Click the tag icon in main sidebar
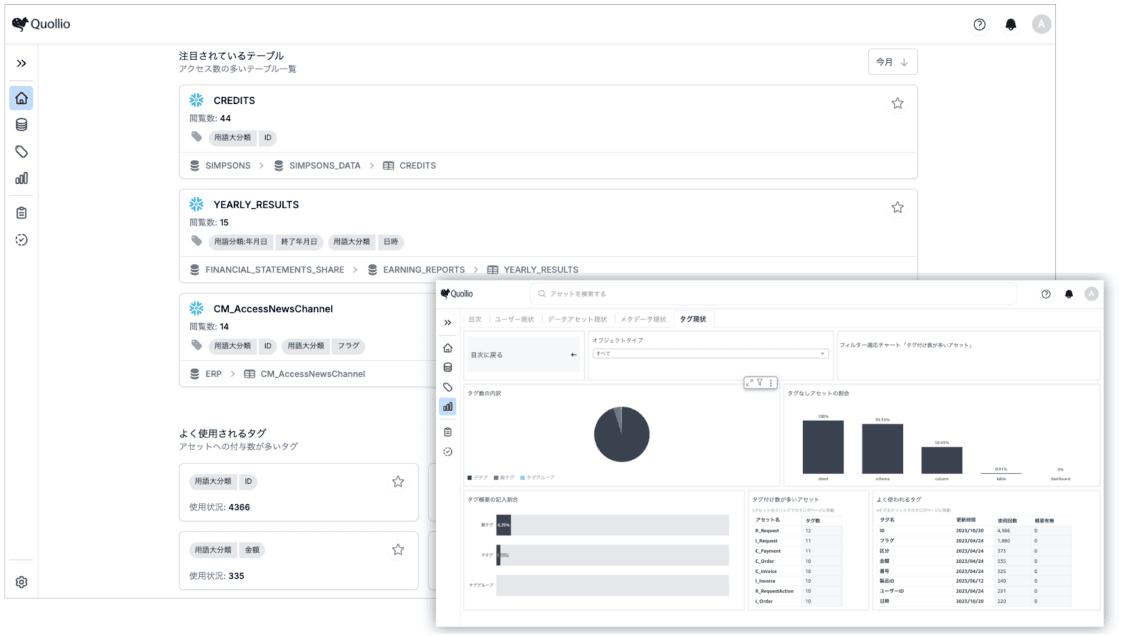The width and height of the screenshot is (1124, 636). [21, 152]
